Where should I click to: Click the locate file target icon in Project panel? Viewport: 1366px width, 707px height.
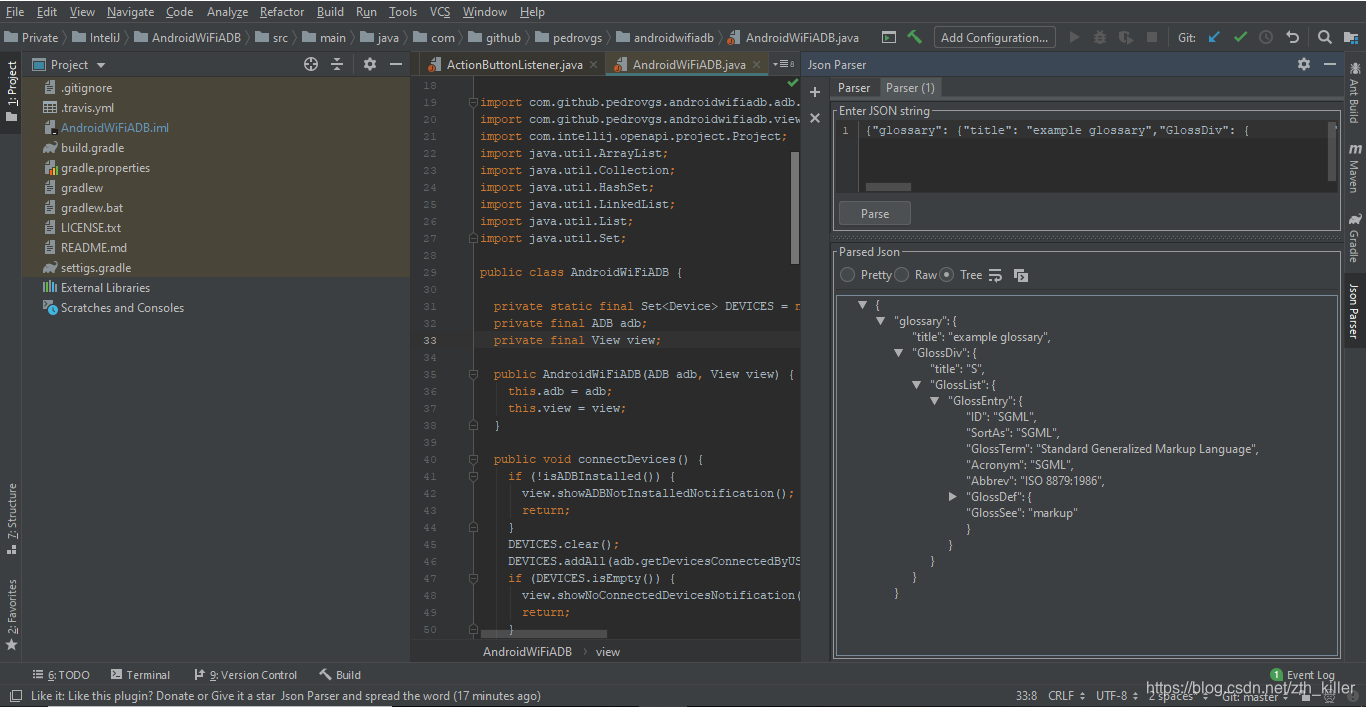311,64
